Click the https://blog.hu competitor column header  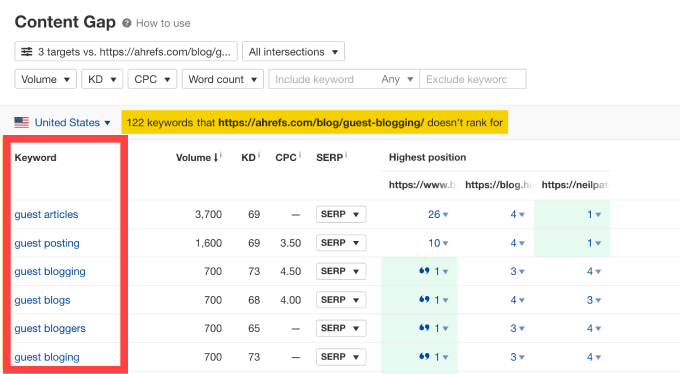499,185
